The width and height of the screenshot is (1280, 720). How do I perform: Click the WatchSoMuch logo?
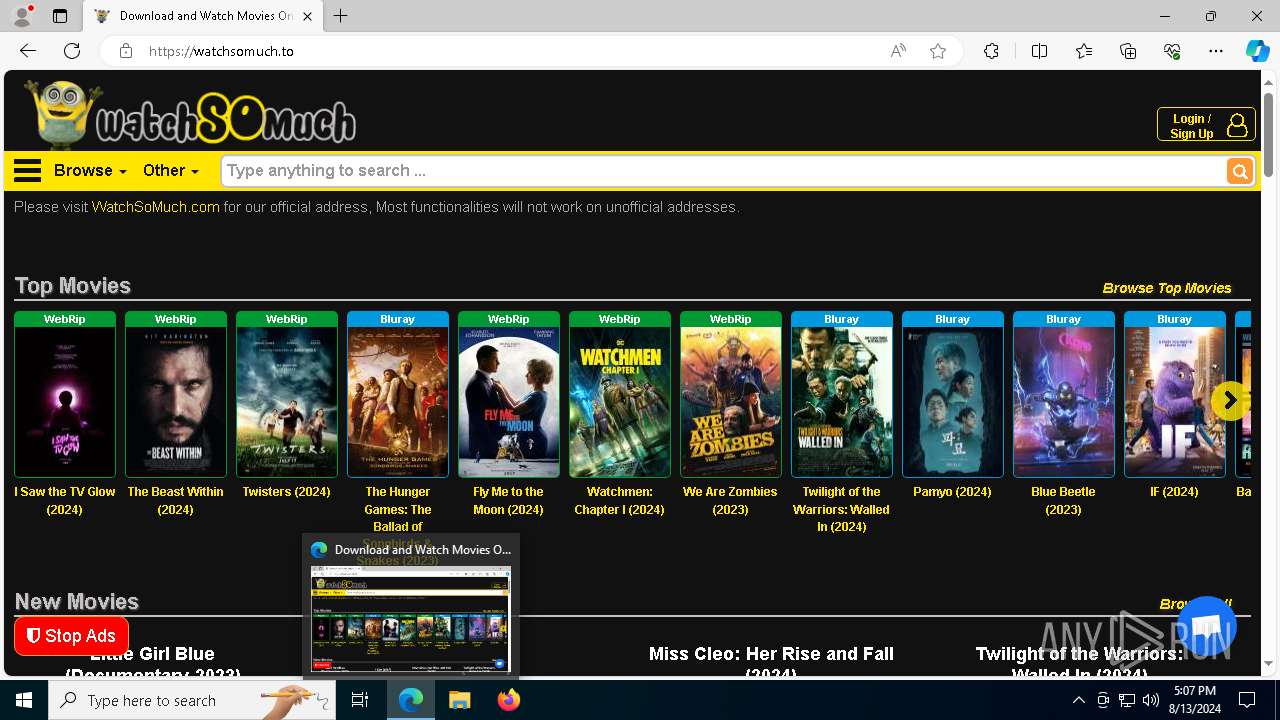click(190, 114)
